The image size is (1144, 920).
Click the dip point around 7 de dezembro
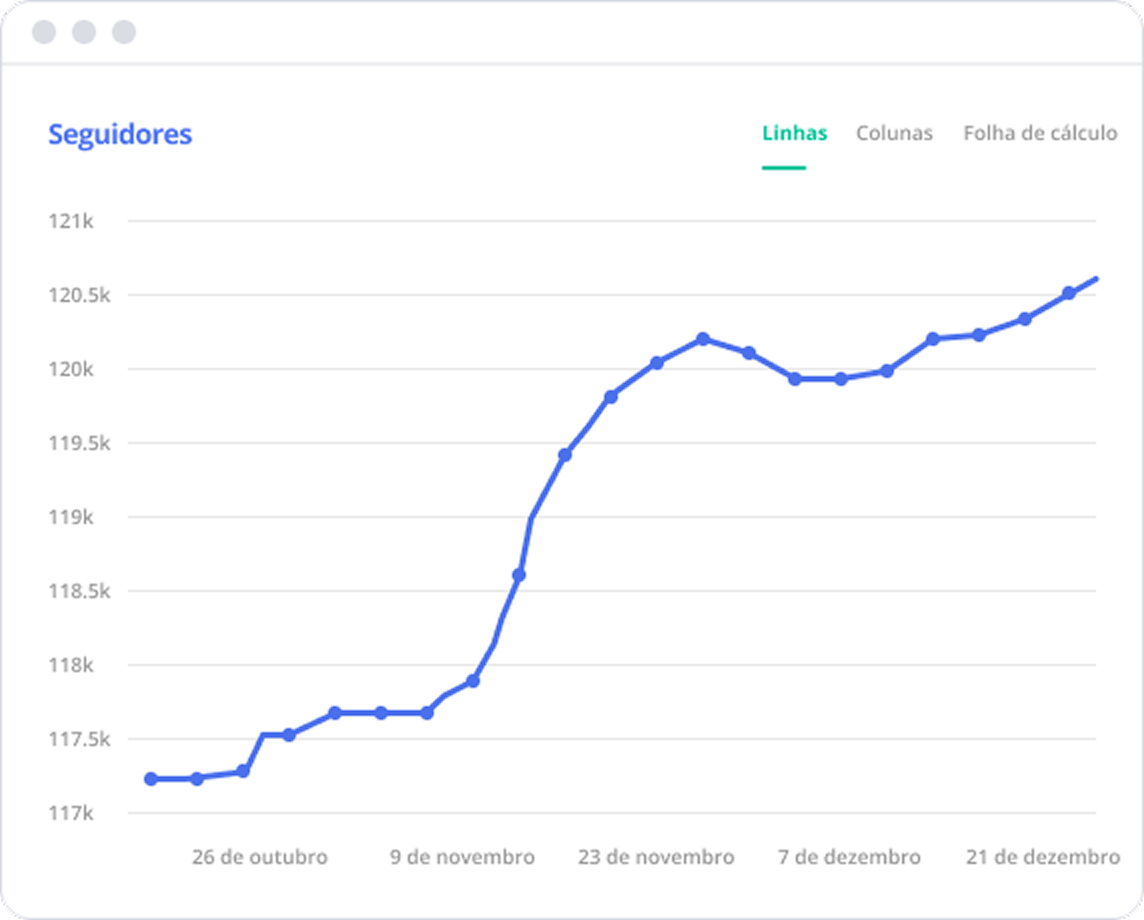tap(840, 380)
